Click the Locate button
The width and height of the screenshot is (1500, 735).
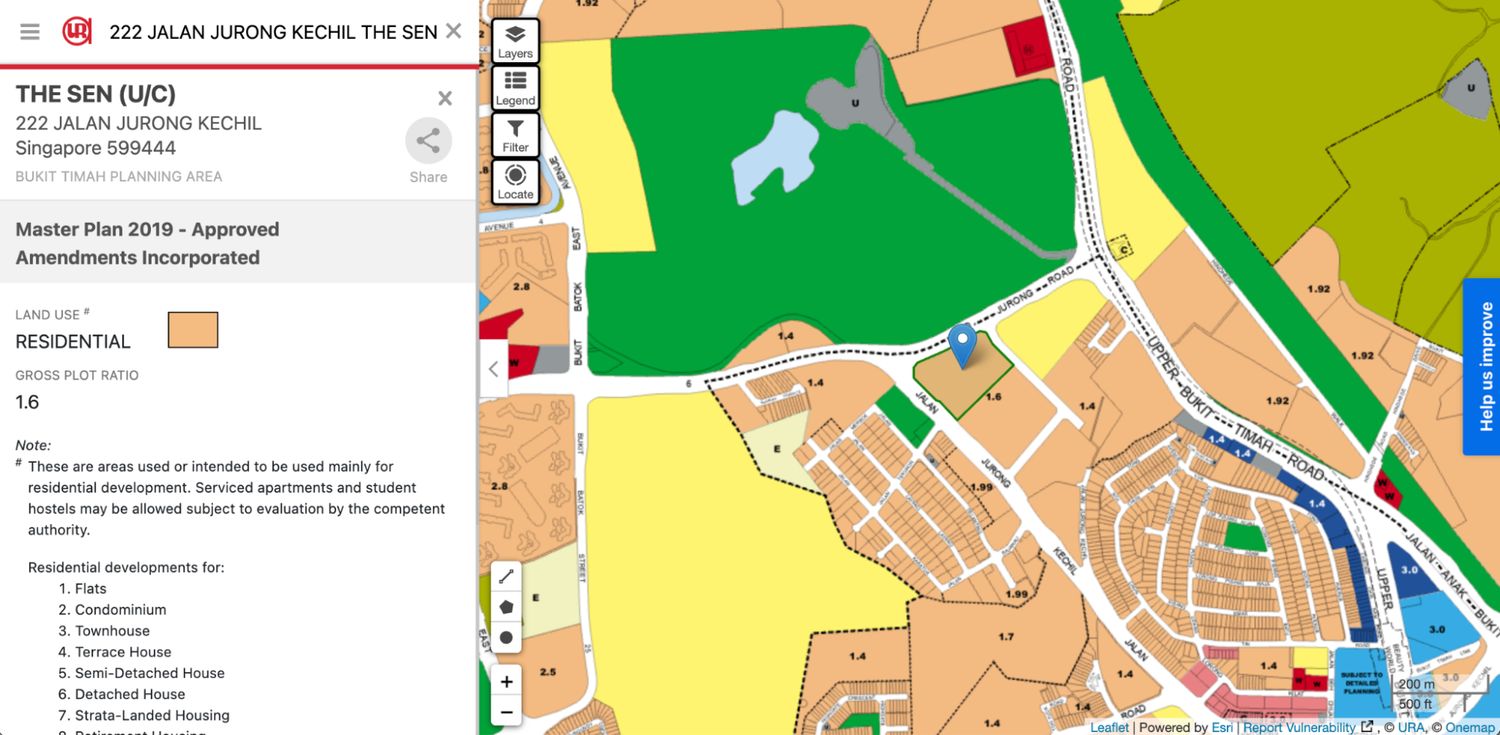(x=515, y=182)
